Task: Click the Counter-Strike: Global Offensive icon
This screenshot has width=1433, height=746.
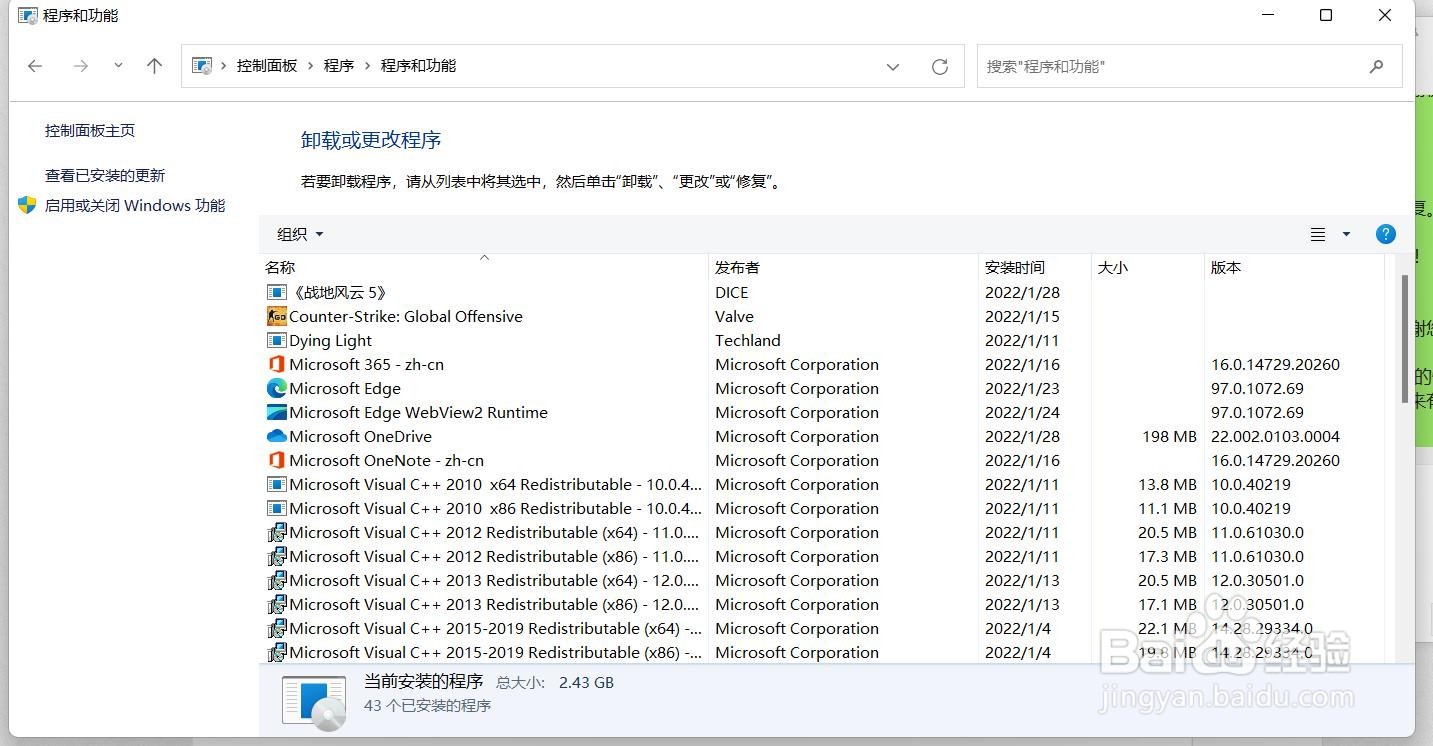Action: 277,317
